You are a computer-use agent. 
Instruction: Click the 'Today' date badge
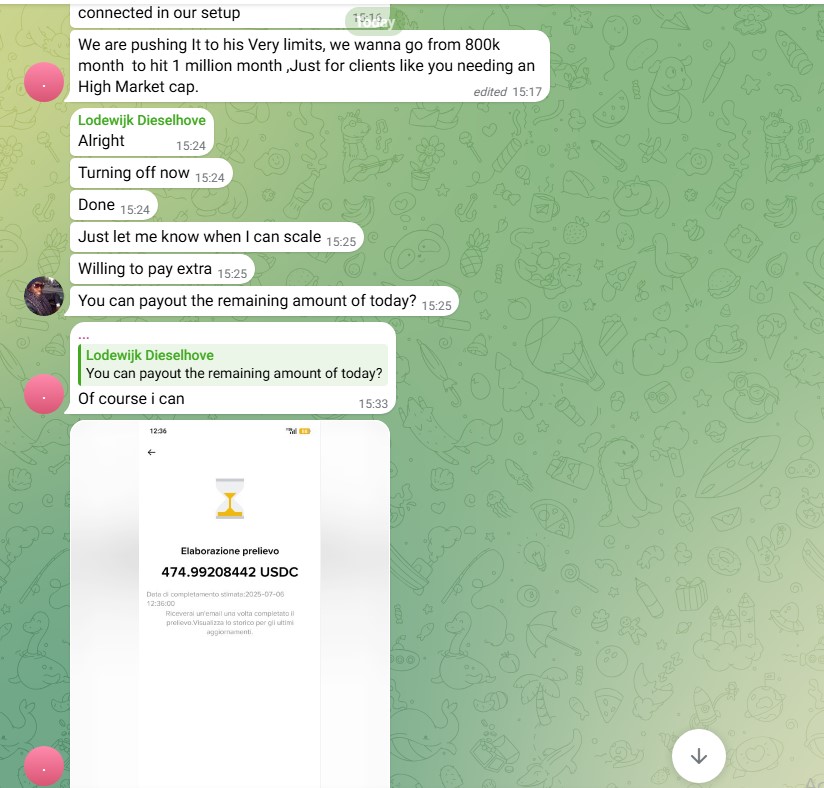pyautogui.click(x=373, y=22)
